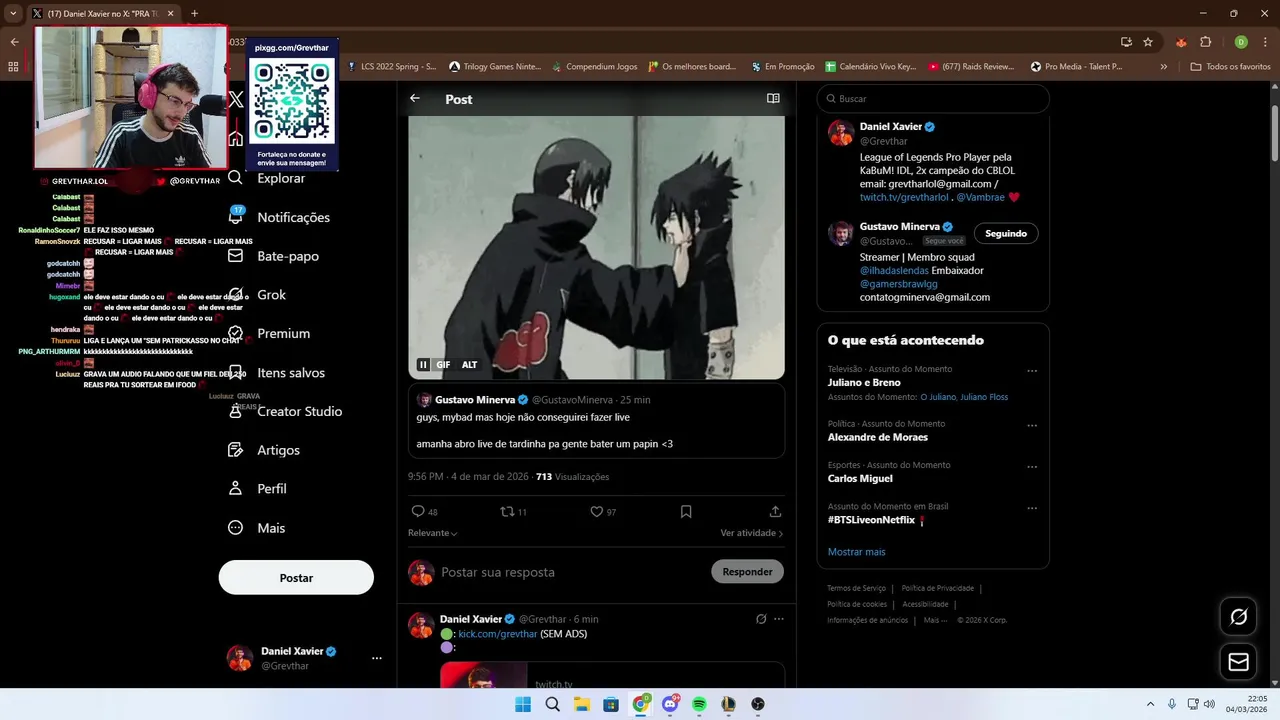Open more options for #BTSLiveonNetflix trend

point(1032,508)
